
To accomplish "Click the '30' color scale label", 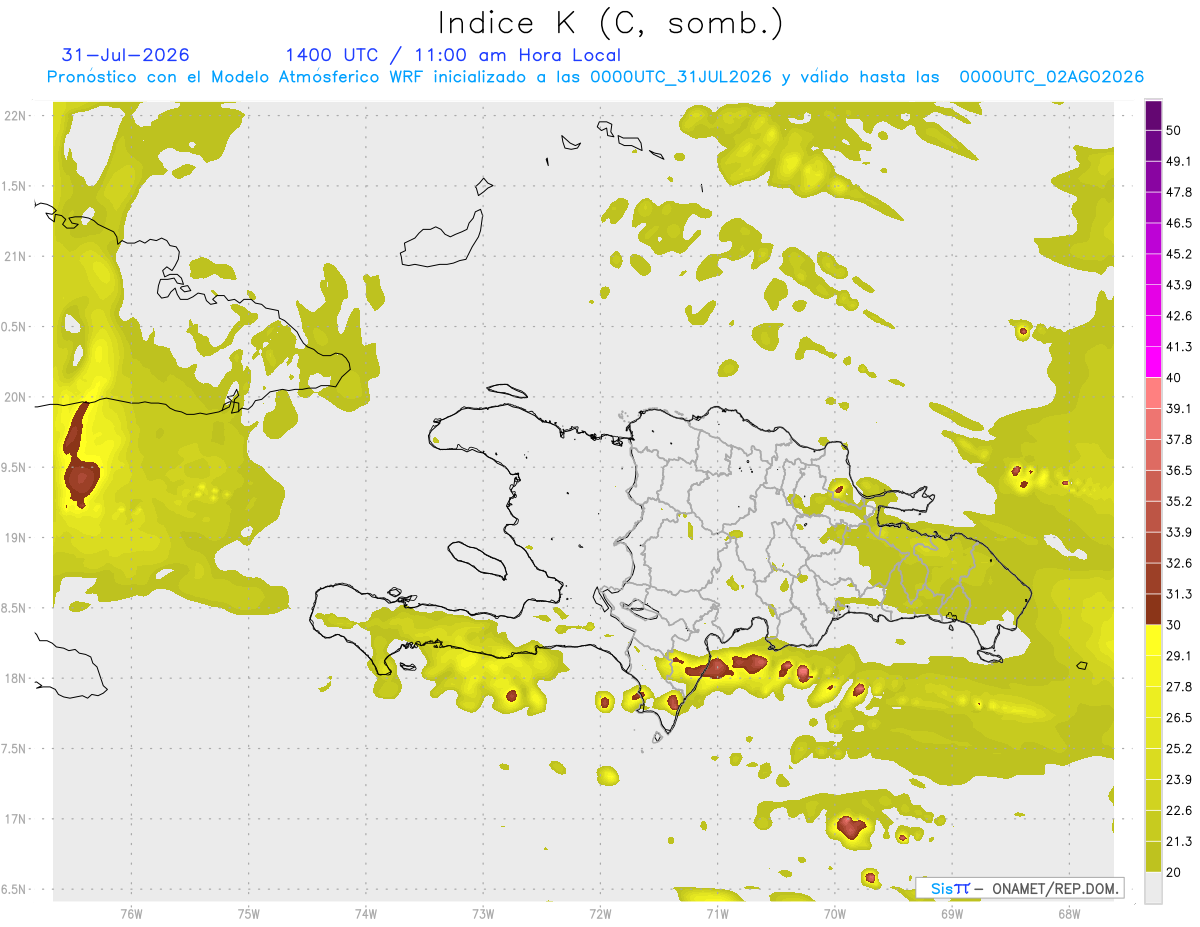I will coord(1174,625).
